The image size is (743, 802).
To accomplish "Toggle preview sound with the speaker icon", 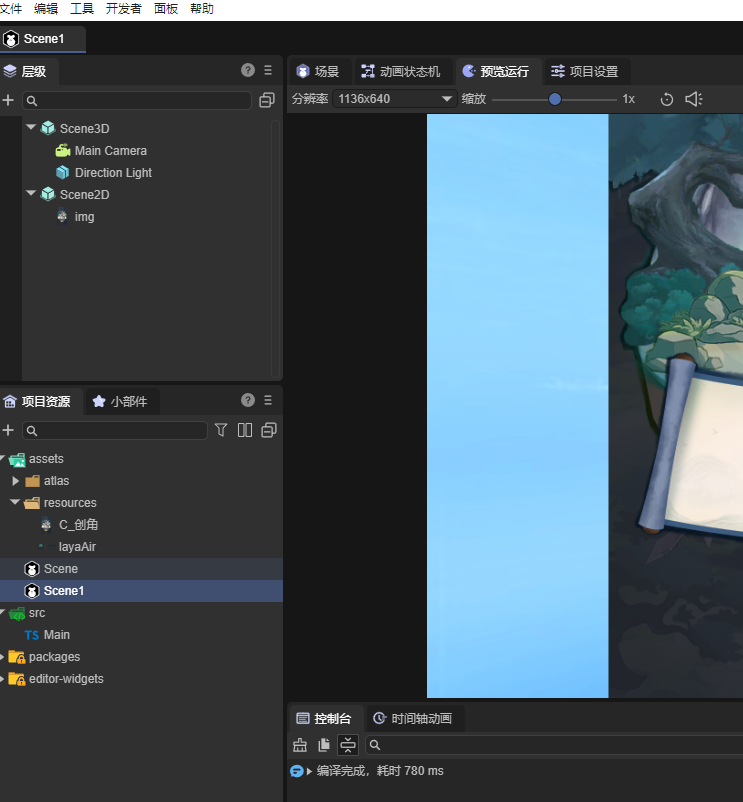I will (694, 99).
